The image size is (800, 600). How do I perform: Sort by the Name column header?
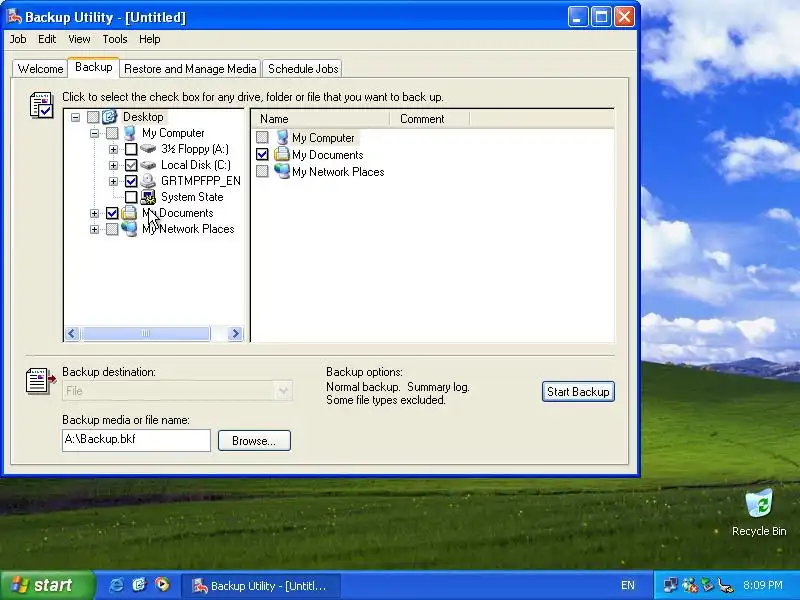click(320, 119)
